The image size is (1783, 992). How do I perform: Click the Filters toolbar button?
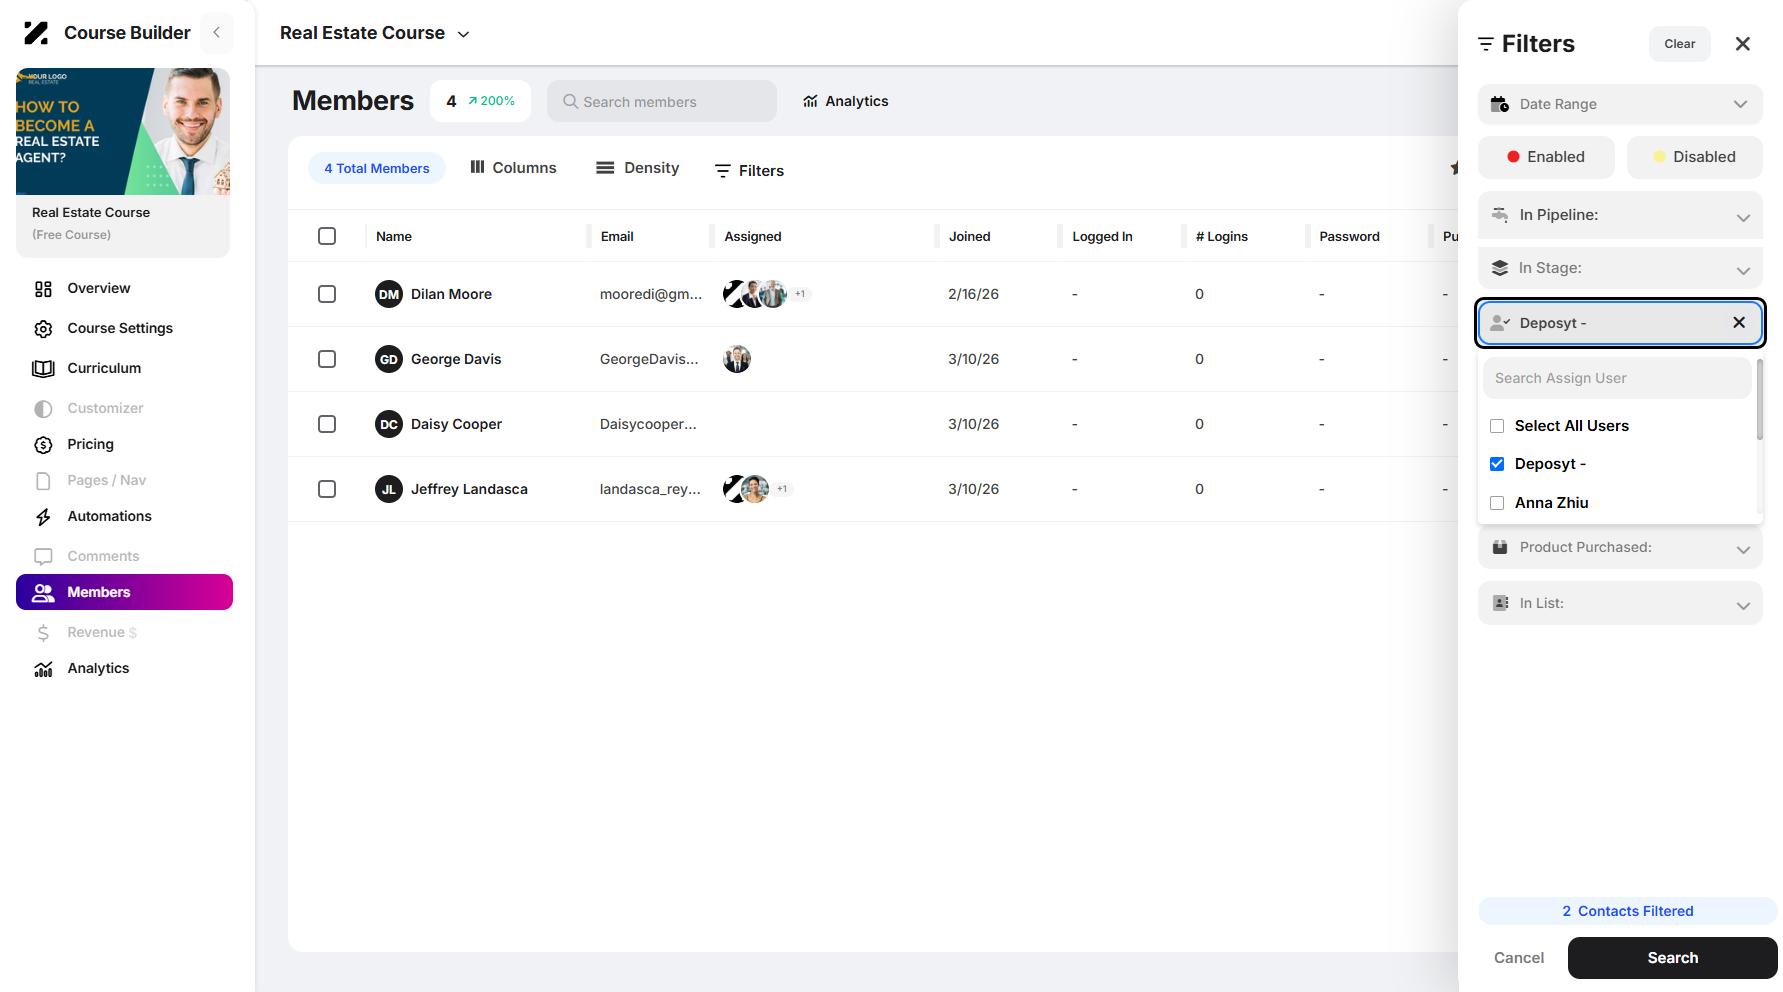(x=749, y=171)
